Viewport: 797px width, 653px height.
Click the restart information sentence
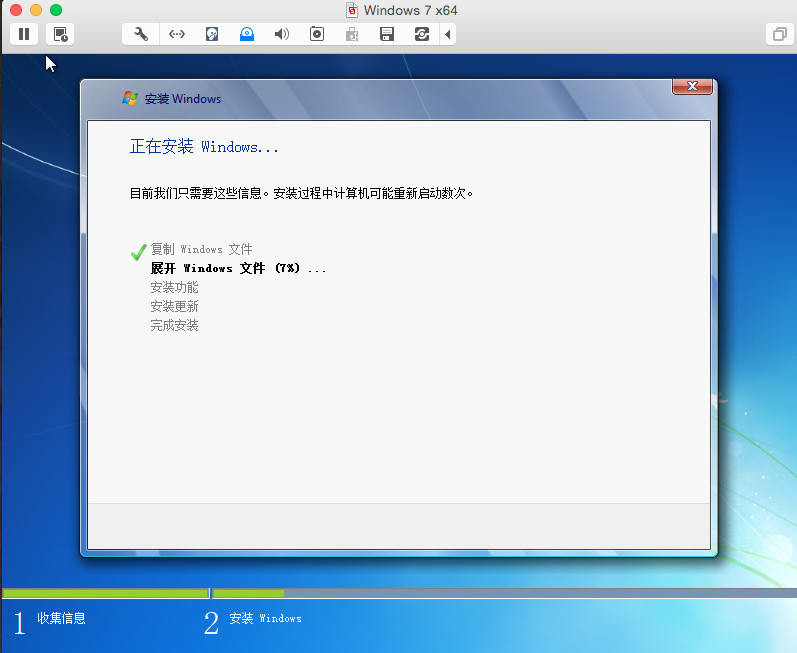point(301,193)
